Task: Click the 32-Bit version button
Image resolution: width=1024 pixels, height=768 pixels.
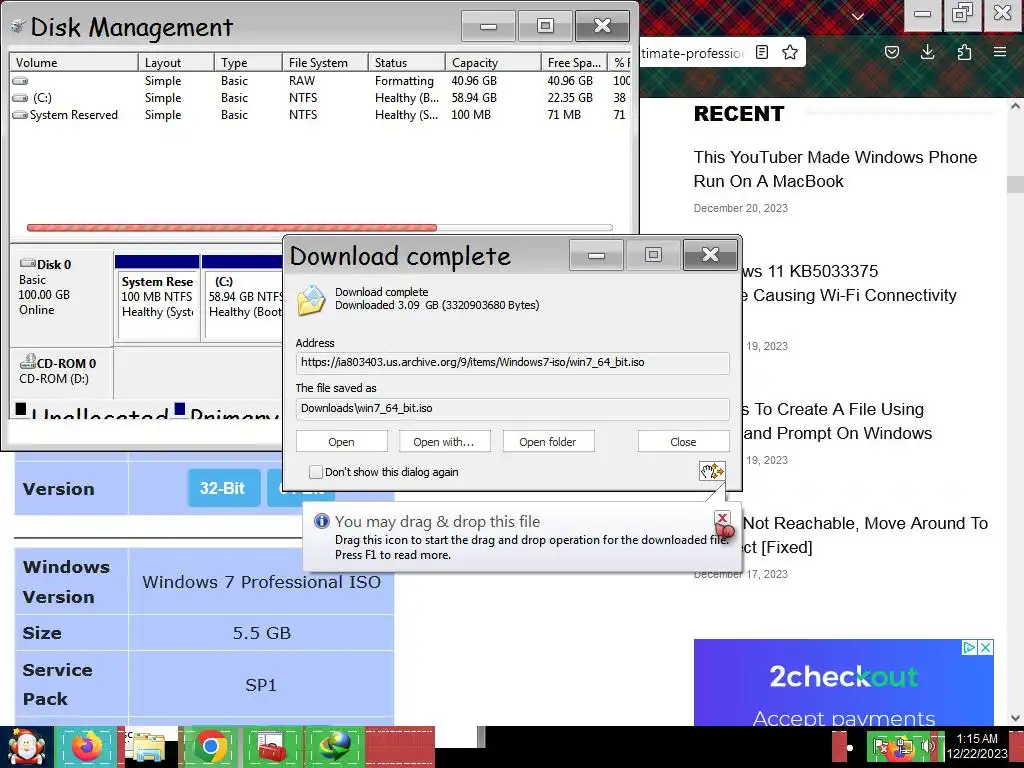Action: click(223, 488)
